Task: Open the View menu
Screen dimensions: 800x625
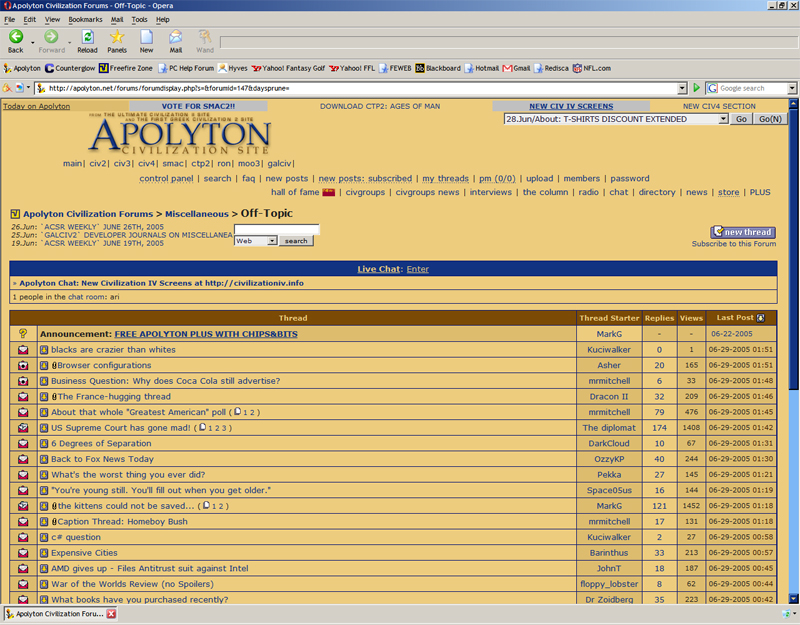Action: (52, 19)
